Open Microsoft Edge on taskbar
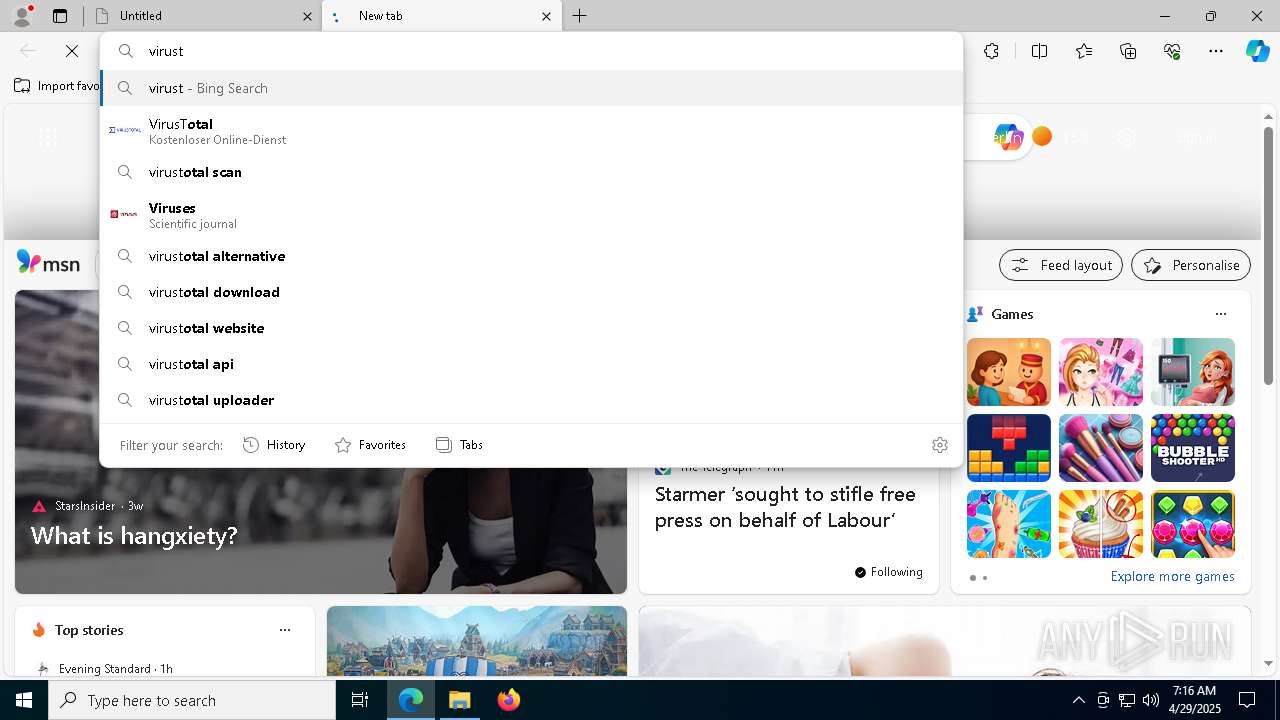Screen dimensions: 1280x720 point(411,700)
